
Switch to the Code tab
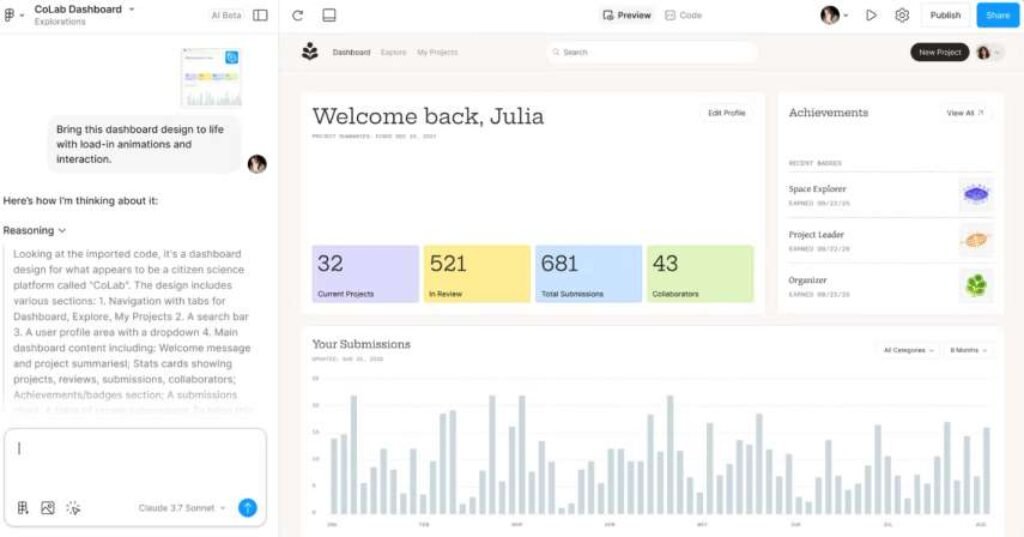(684, 16)
